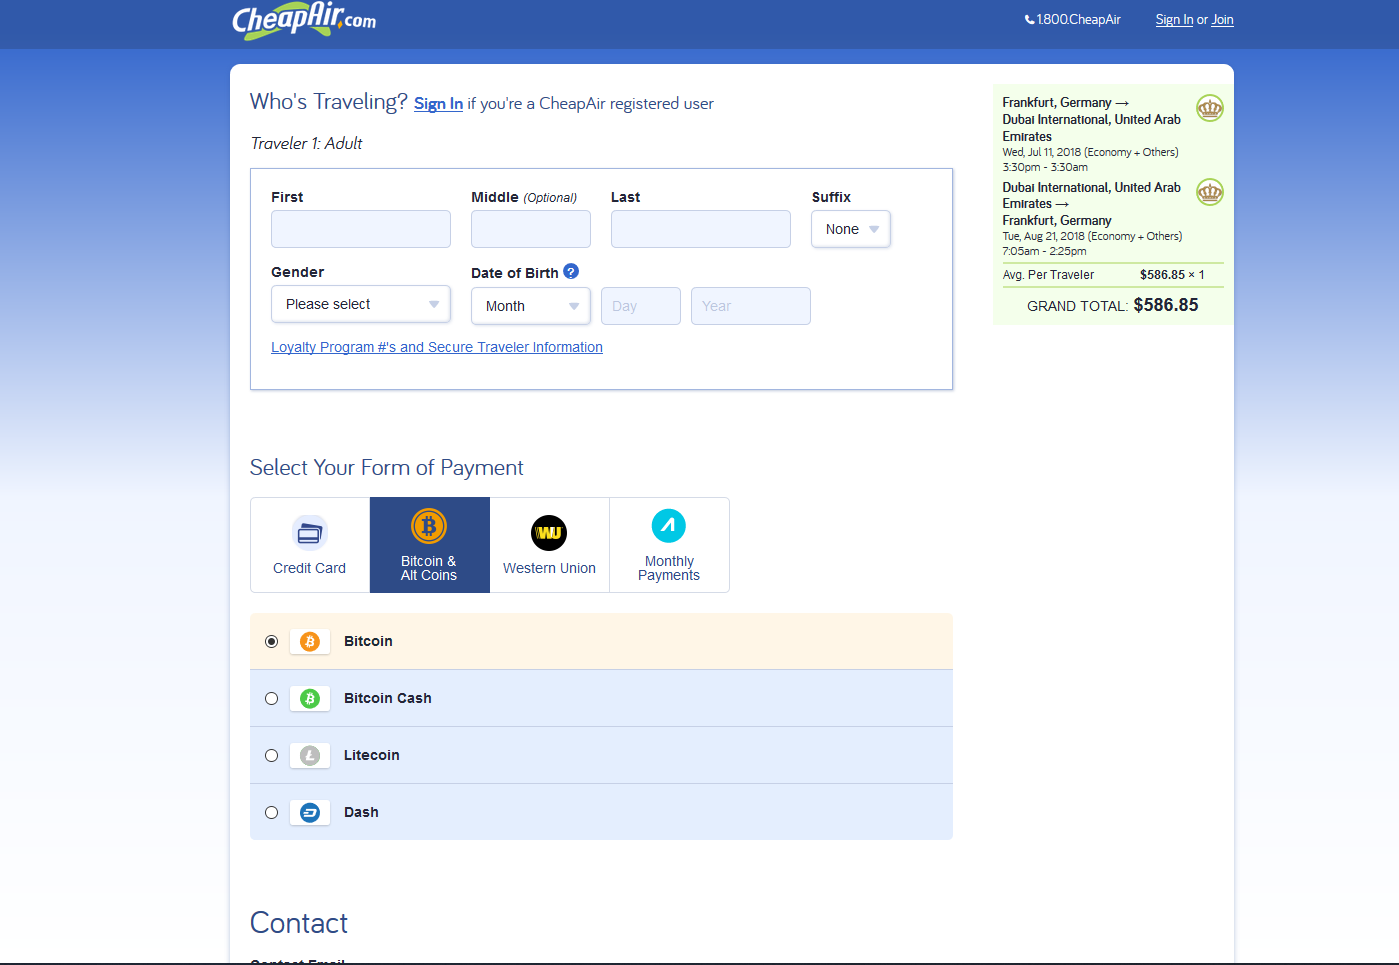Click the Monthly Payments blue icon
1399x965 pixels.
coord(669,526)
